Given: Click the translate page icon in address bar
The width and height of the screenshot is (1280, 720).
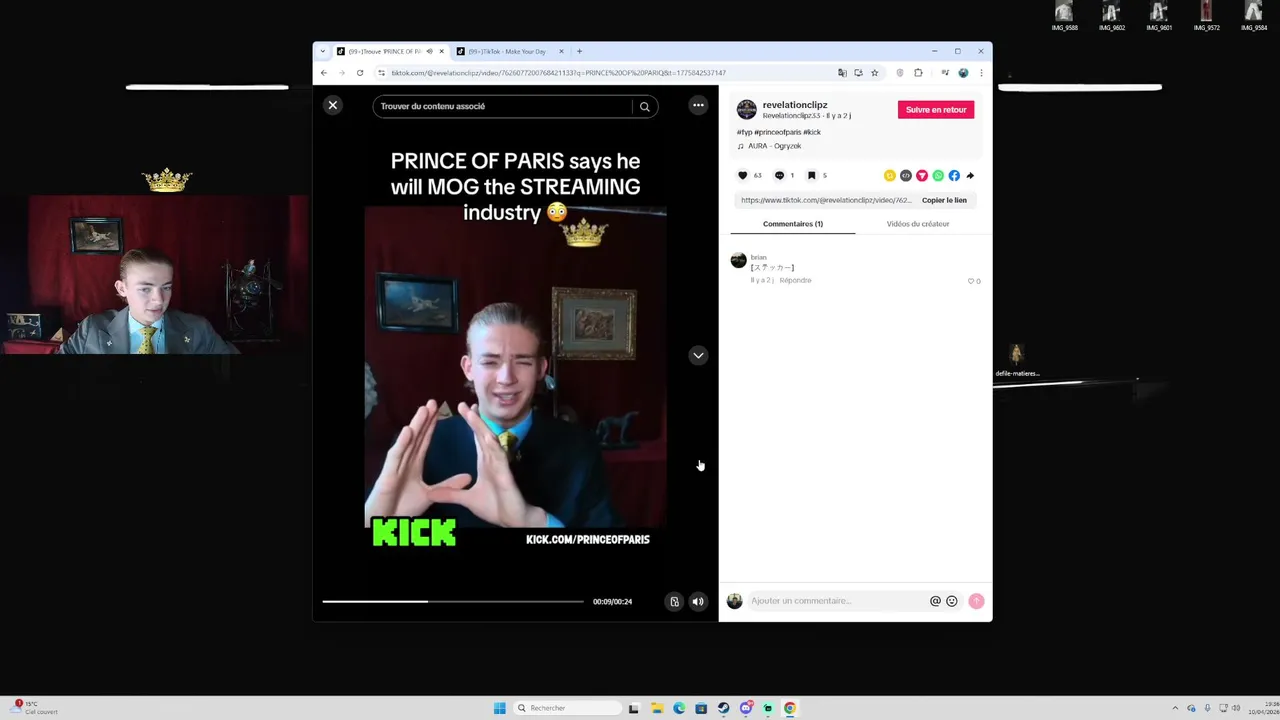Looking at the screenshot, I should point(842,73).
